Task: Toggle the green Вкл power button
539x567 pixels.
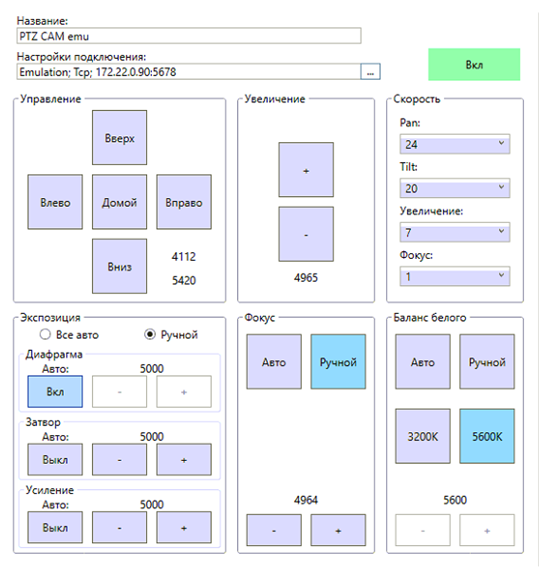Action: pos(474,65)
